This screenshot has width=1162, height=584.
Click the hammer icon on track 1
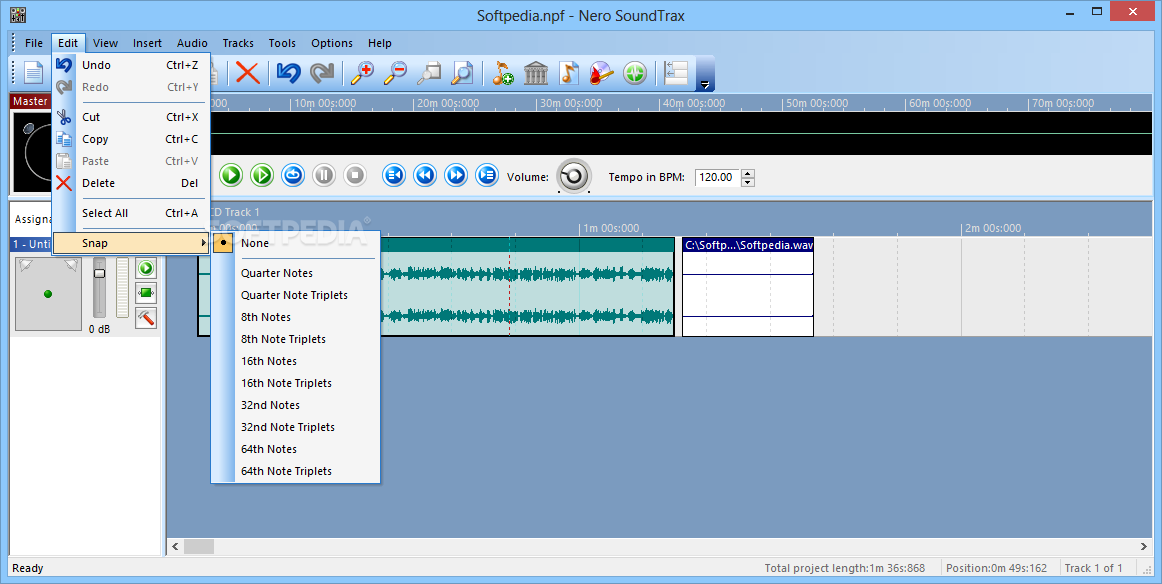[x=146, y=317]
